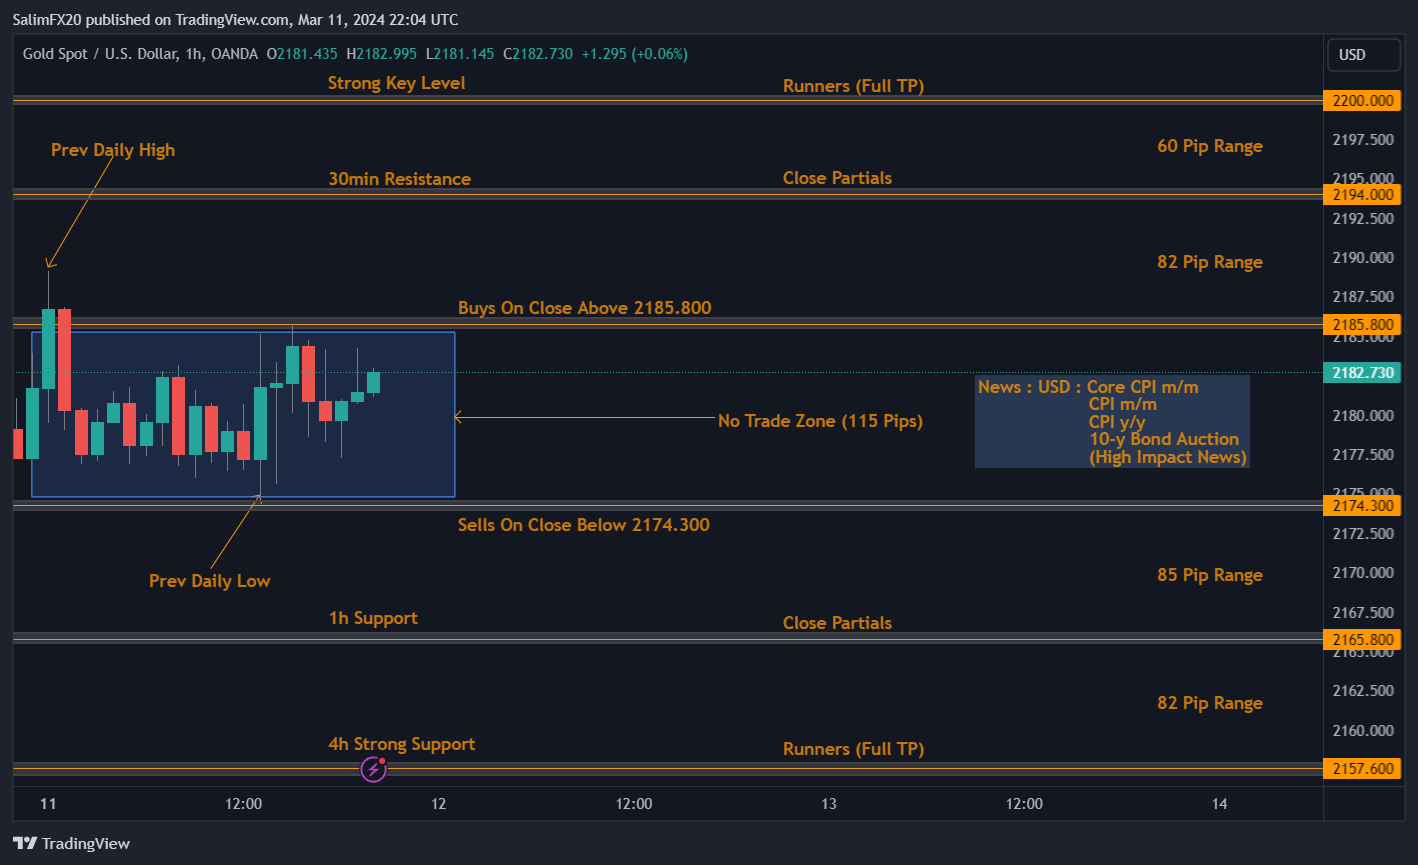Click the TradingView logo in the bottom corner

tap(71, 843)
